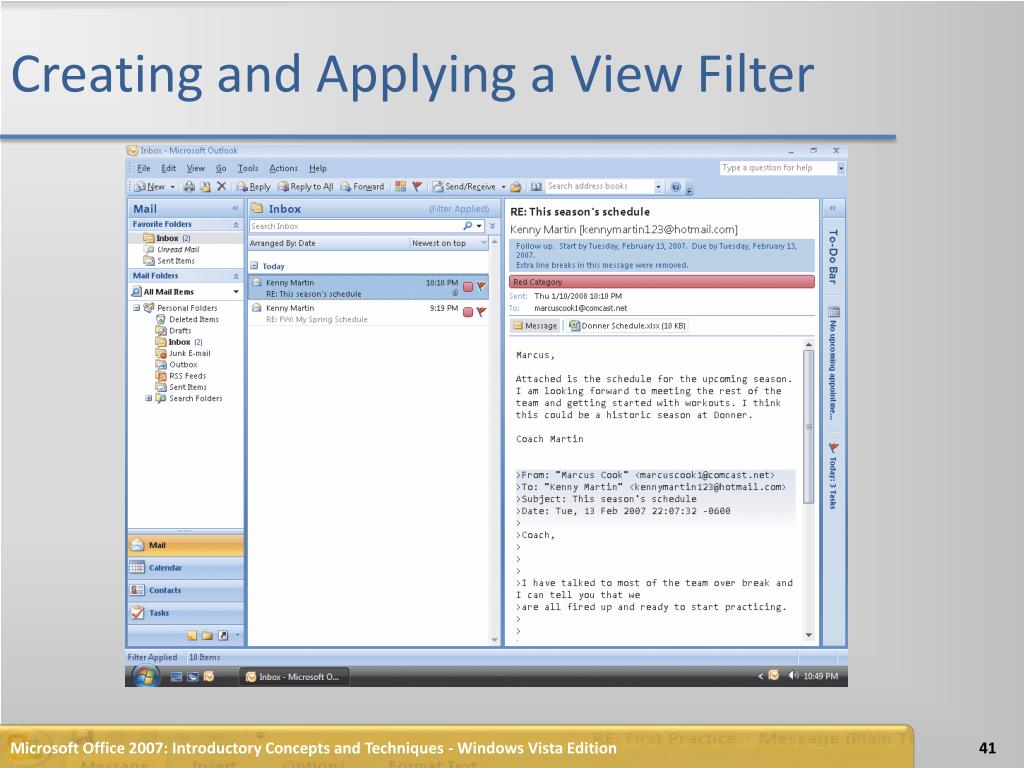The height and width of the screenshot is (768, 1024).
Task: Switch to the Tasks navigation button
Action: pos(185,613)
